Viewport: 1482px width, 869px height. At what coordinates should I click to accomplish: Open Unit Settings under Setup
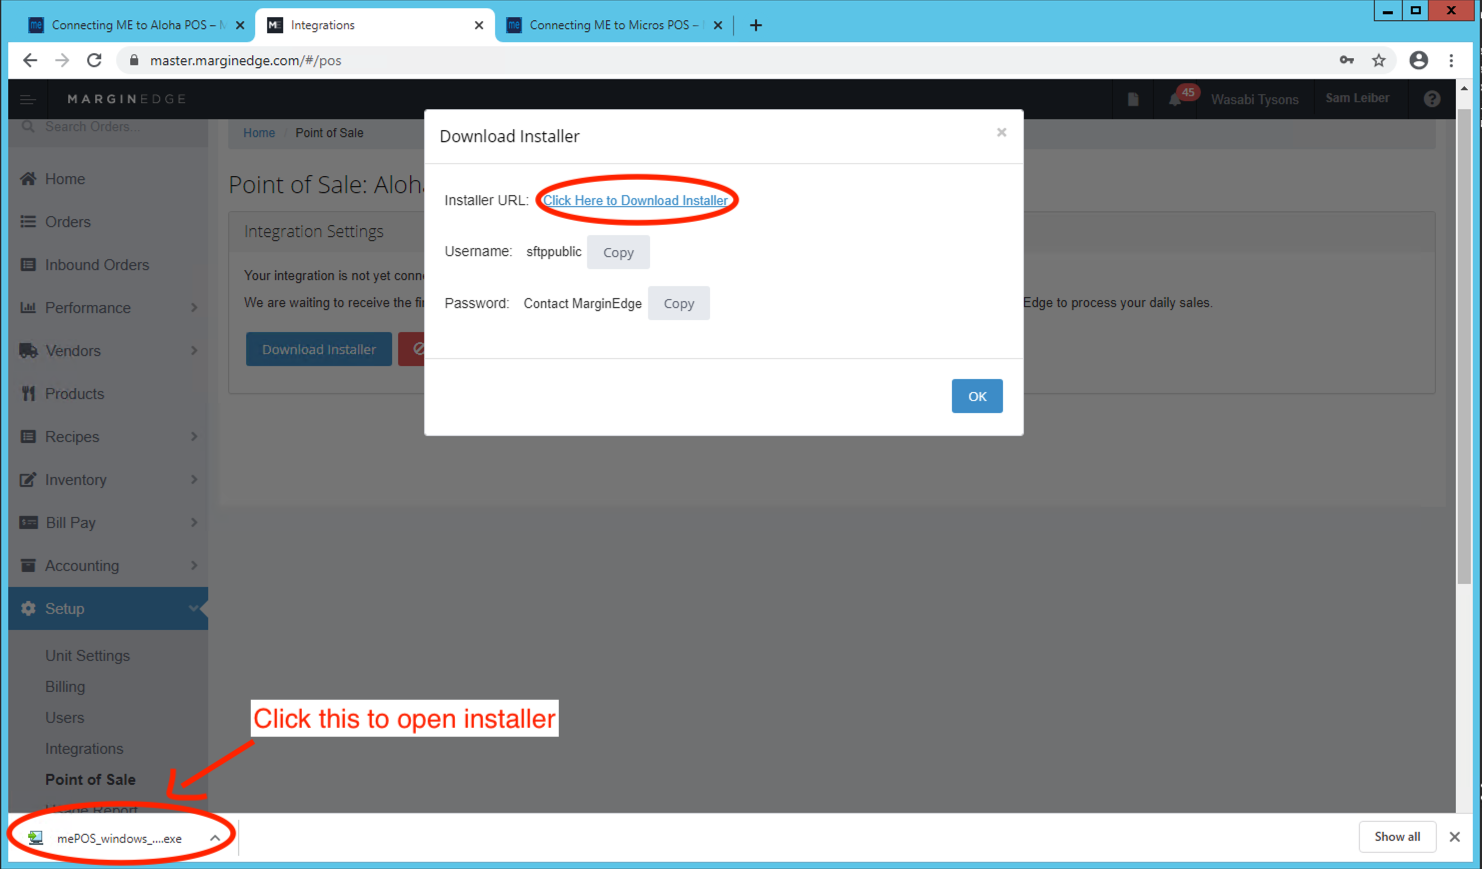click(x=87, y=656)
